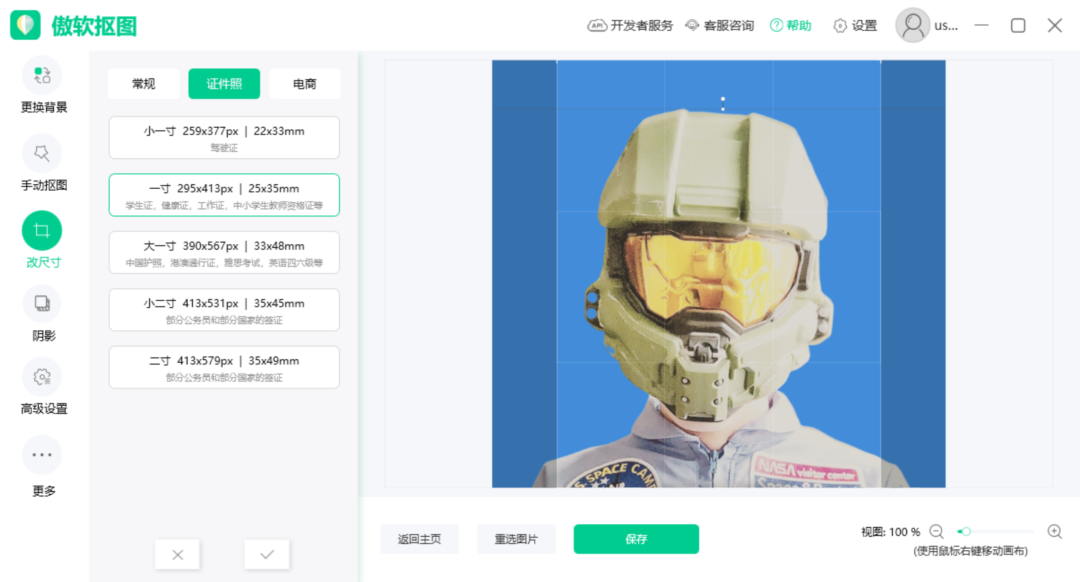Screen dimensions: 1080x582
Task: Click 重选图片 reselect image button
Action: [516, 539]
